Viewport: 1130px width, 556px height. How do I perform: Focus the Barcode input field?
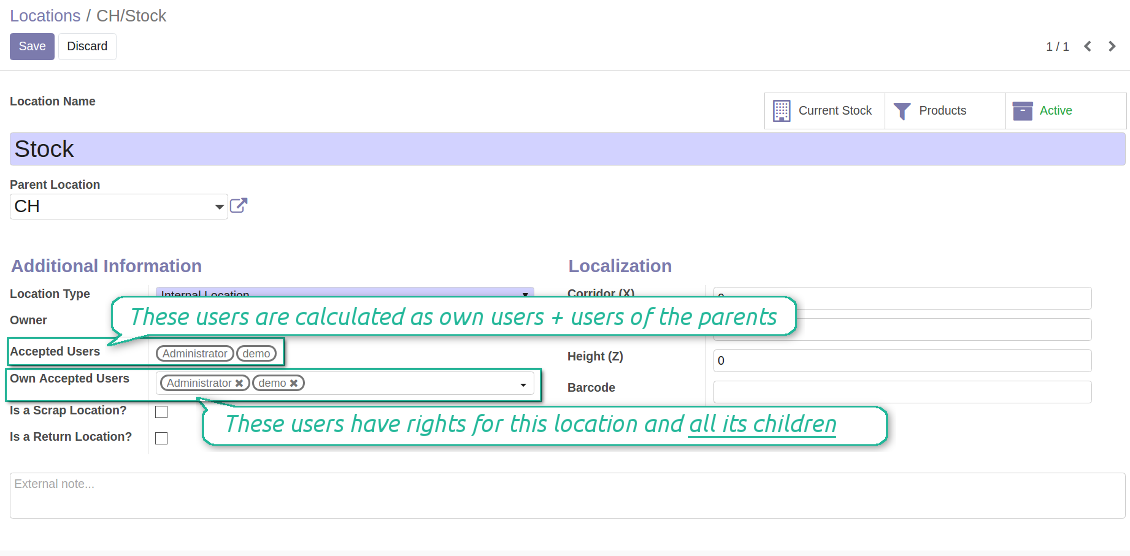[x=901, y=391]
